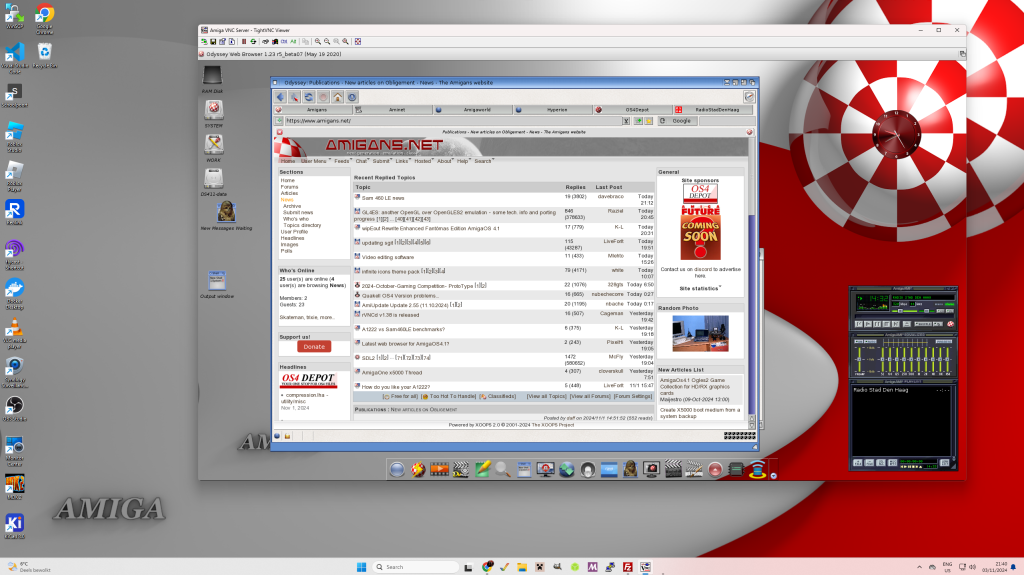Click TightVNC refresh screen icon
1024x575 pixels.
point(253,41)
